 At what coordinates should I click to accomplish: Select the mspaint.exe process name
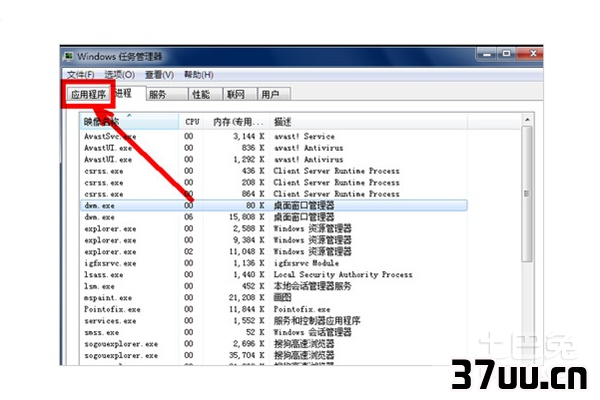108,297
